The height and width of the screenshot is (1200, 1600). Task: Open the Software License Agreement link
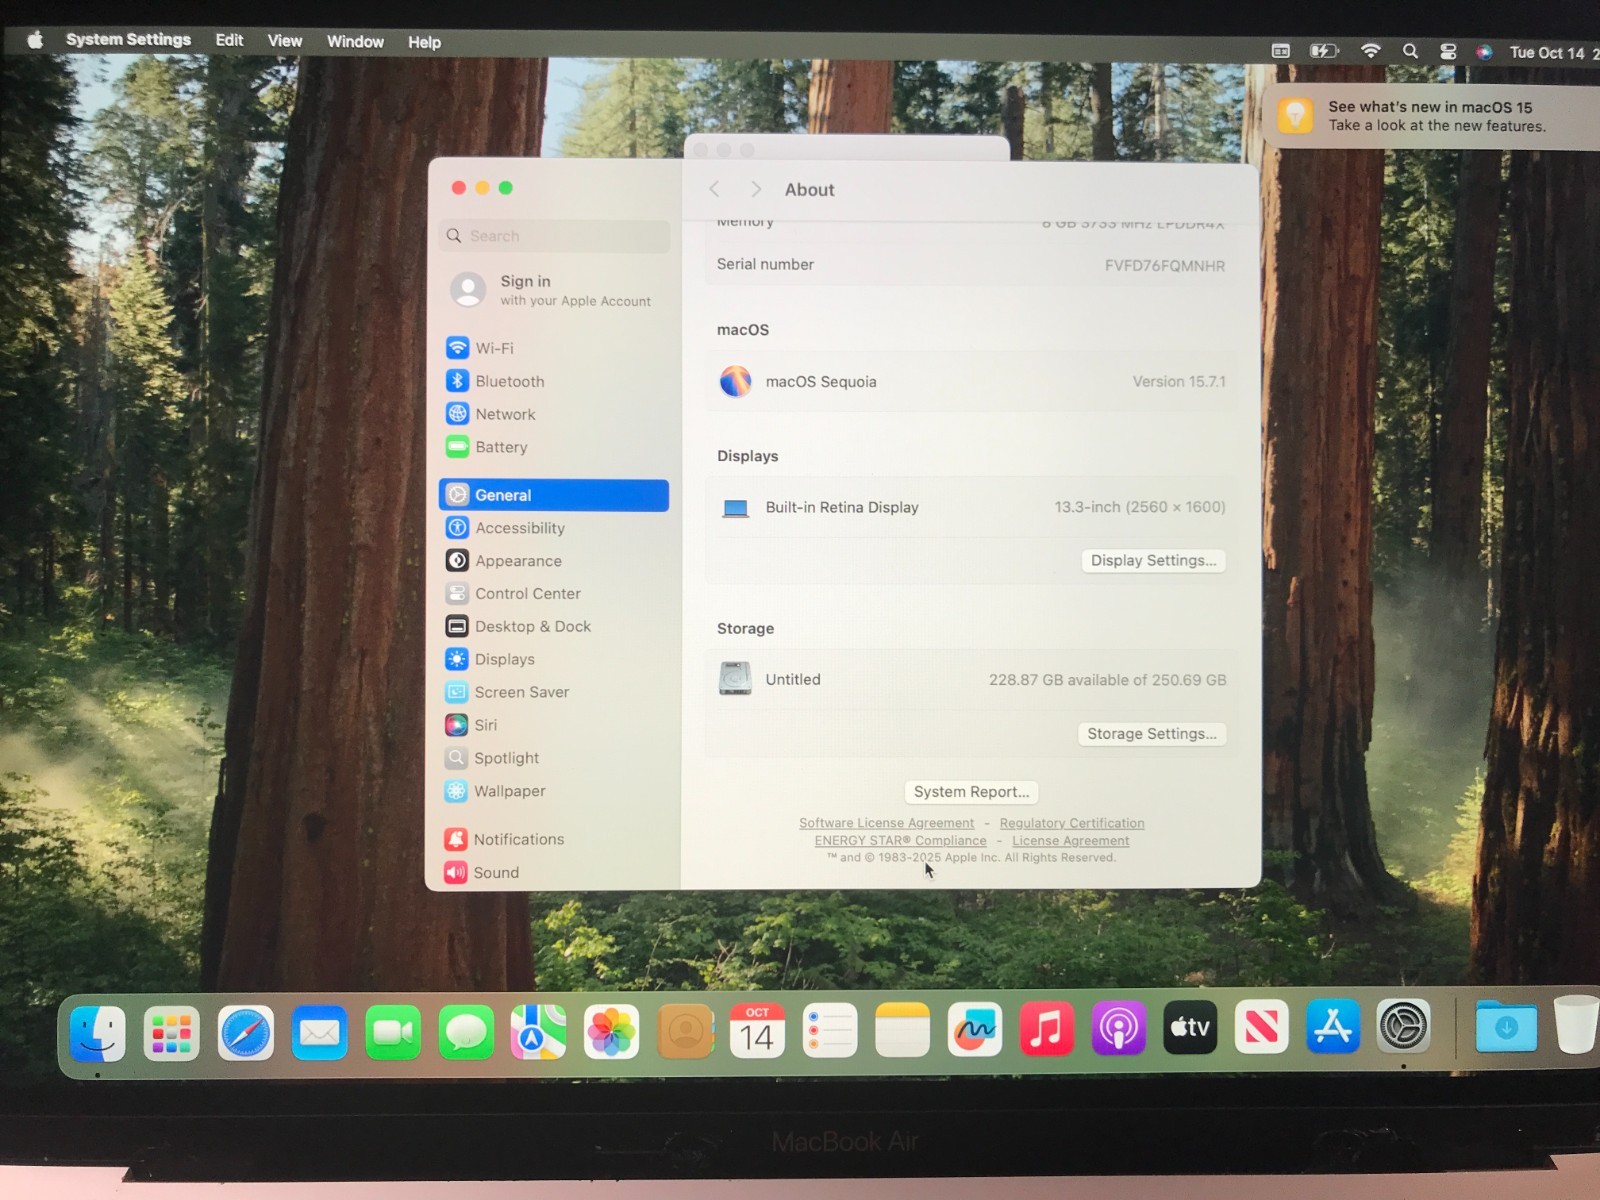(886, 823)
